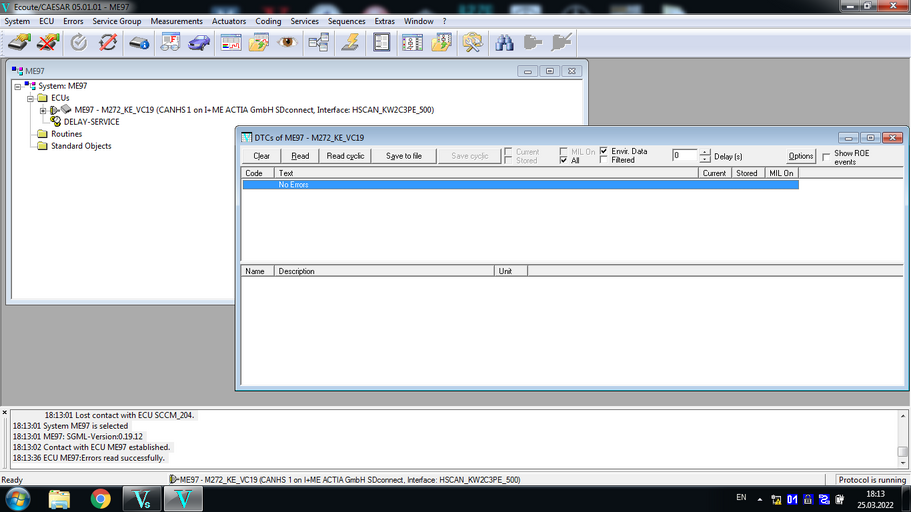Click the padlock tray icon
Viewport: 911px width, 512px height.
tap(808, 499)
